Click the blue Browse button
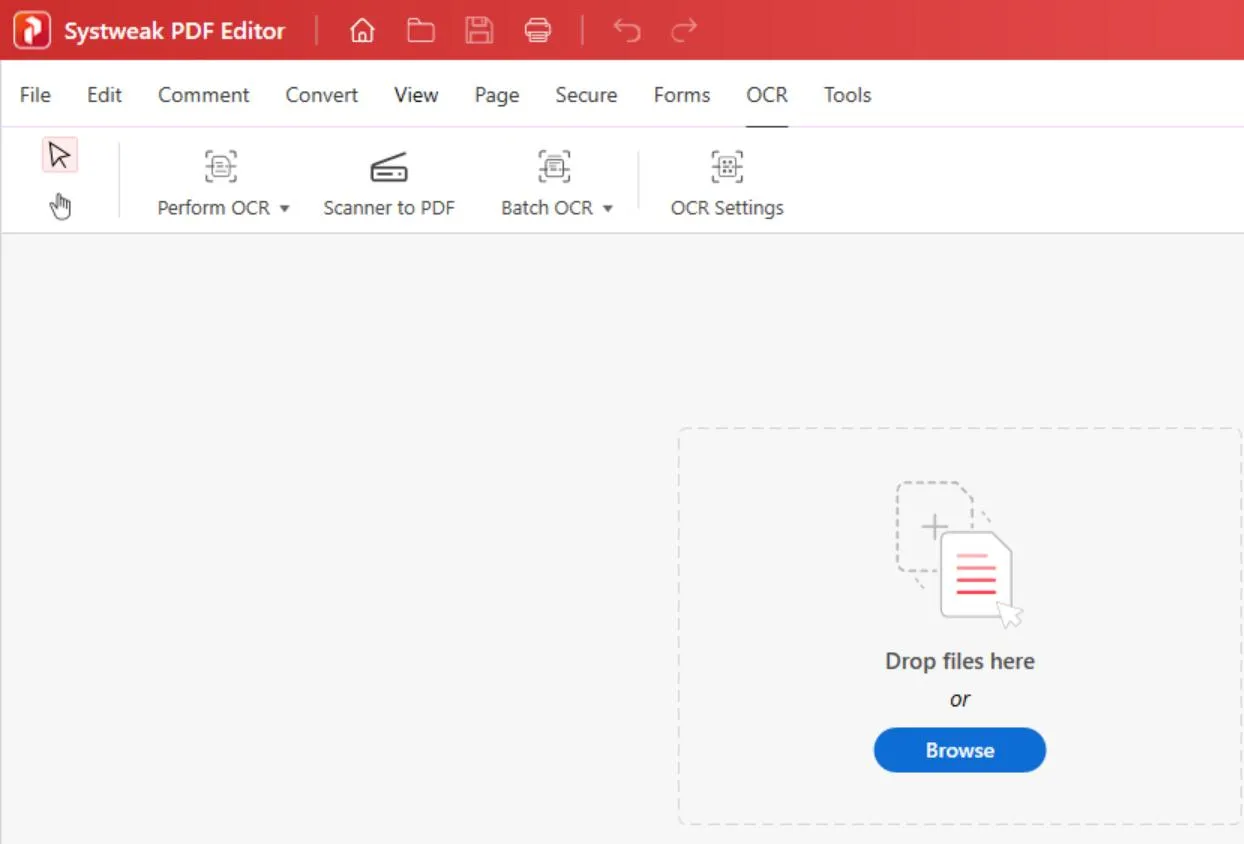This screenshot has height=844, width=1244. coord(959,750)
